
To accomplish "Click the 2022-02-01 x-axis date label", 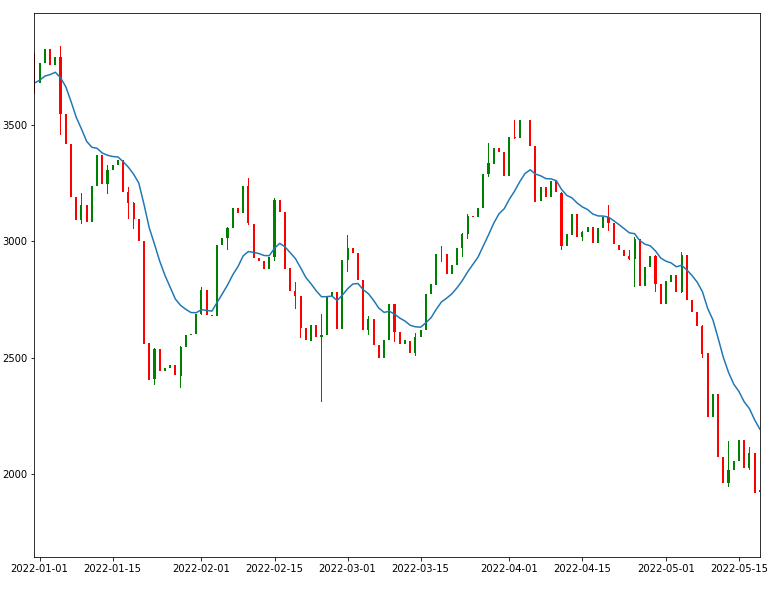I will click(201, 568).
